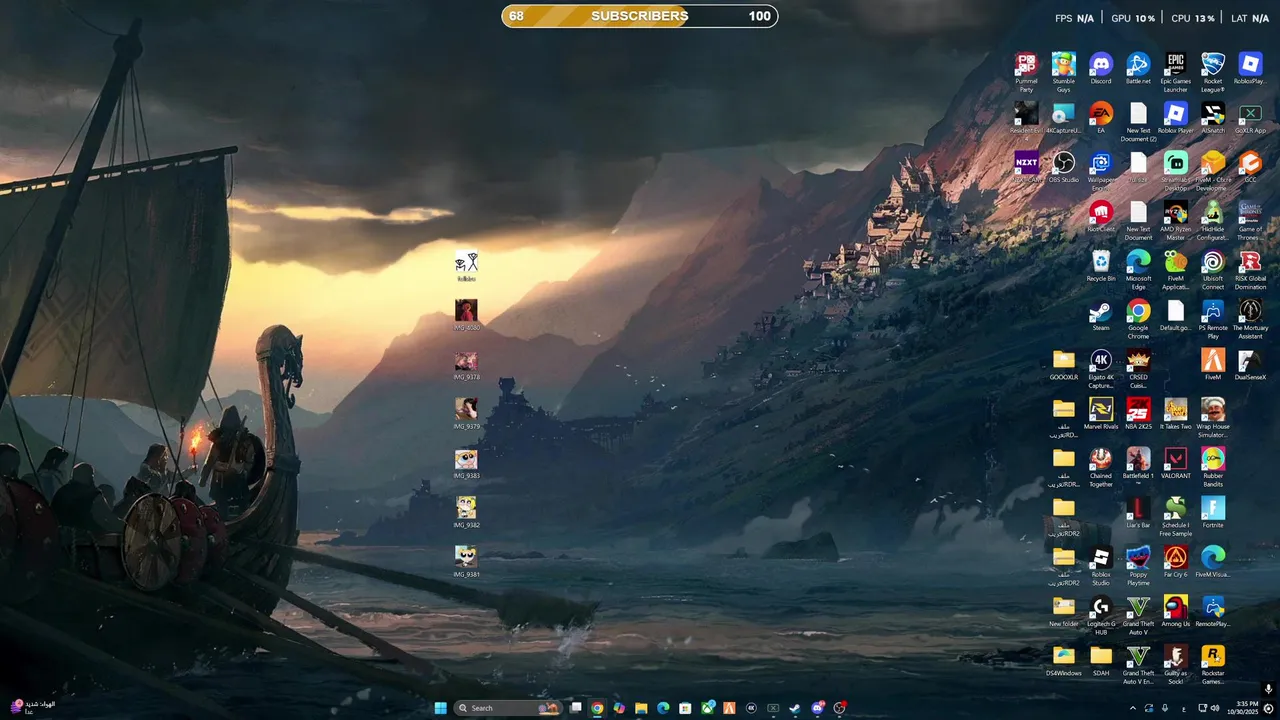Image resolution: width=1280 pixels, height=720 pixels.
Task: Launch Stumble Guys from the desktop
Action: (1063, 72)
